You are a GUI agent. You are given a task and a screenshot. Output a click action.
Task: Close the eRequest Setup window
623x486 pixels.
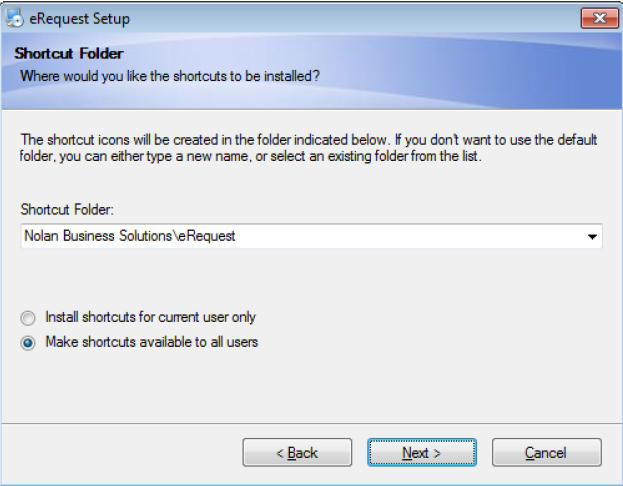(599, 18)
